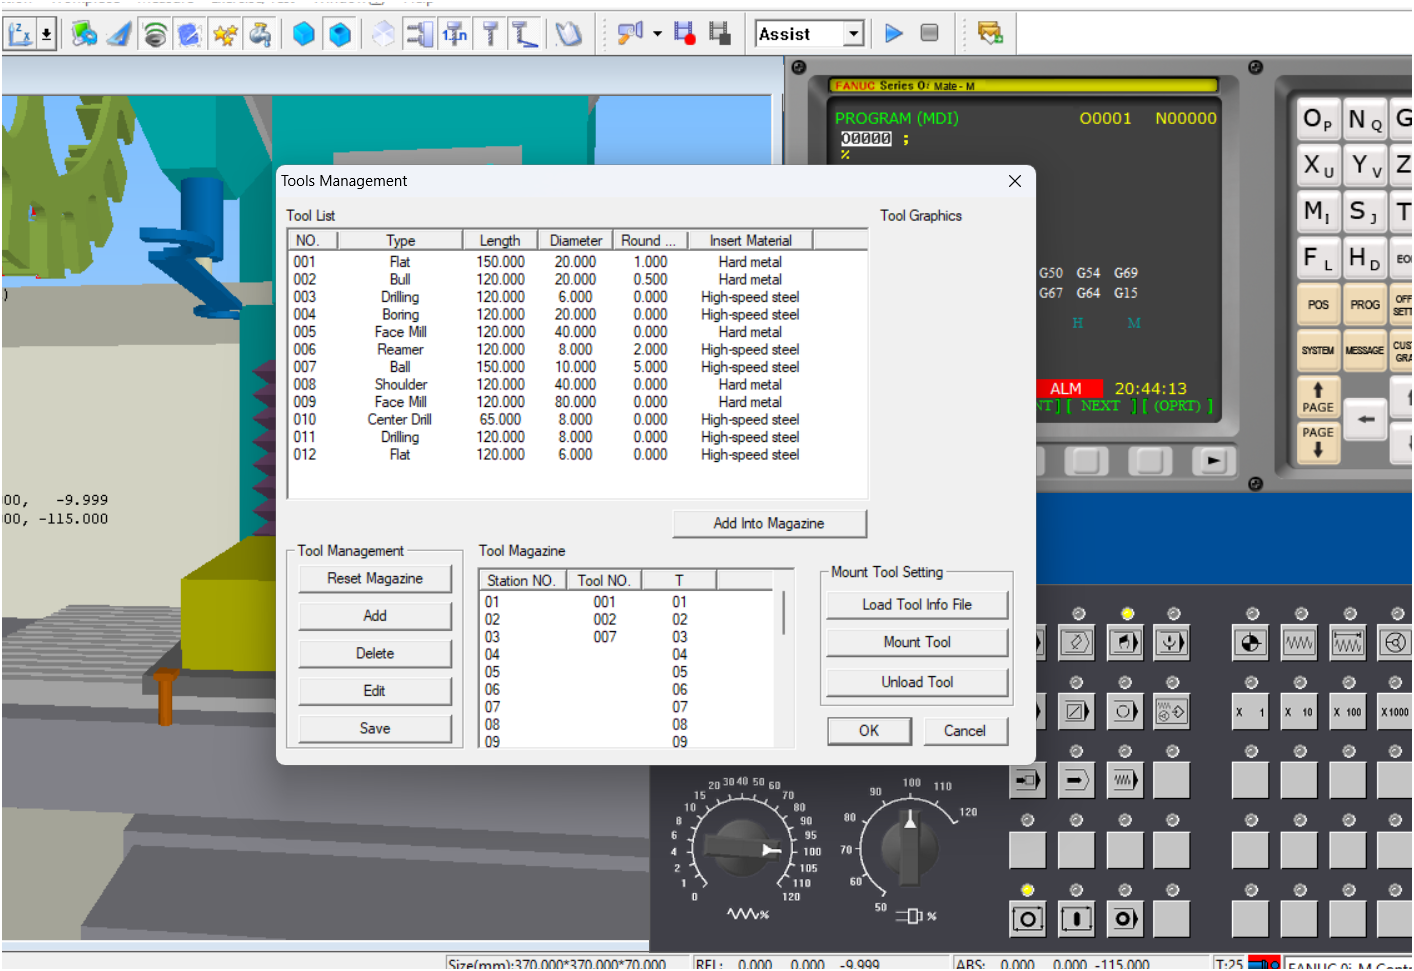The height and width of the screenshot is (971, 1414).
Task: Click the Diameter column header
Action: pyautogui.click(x=575, y=240)
